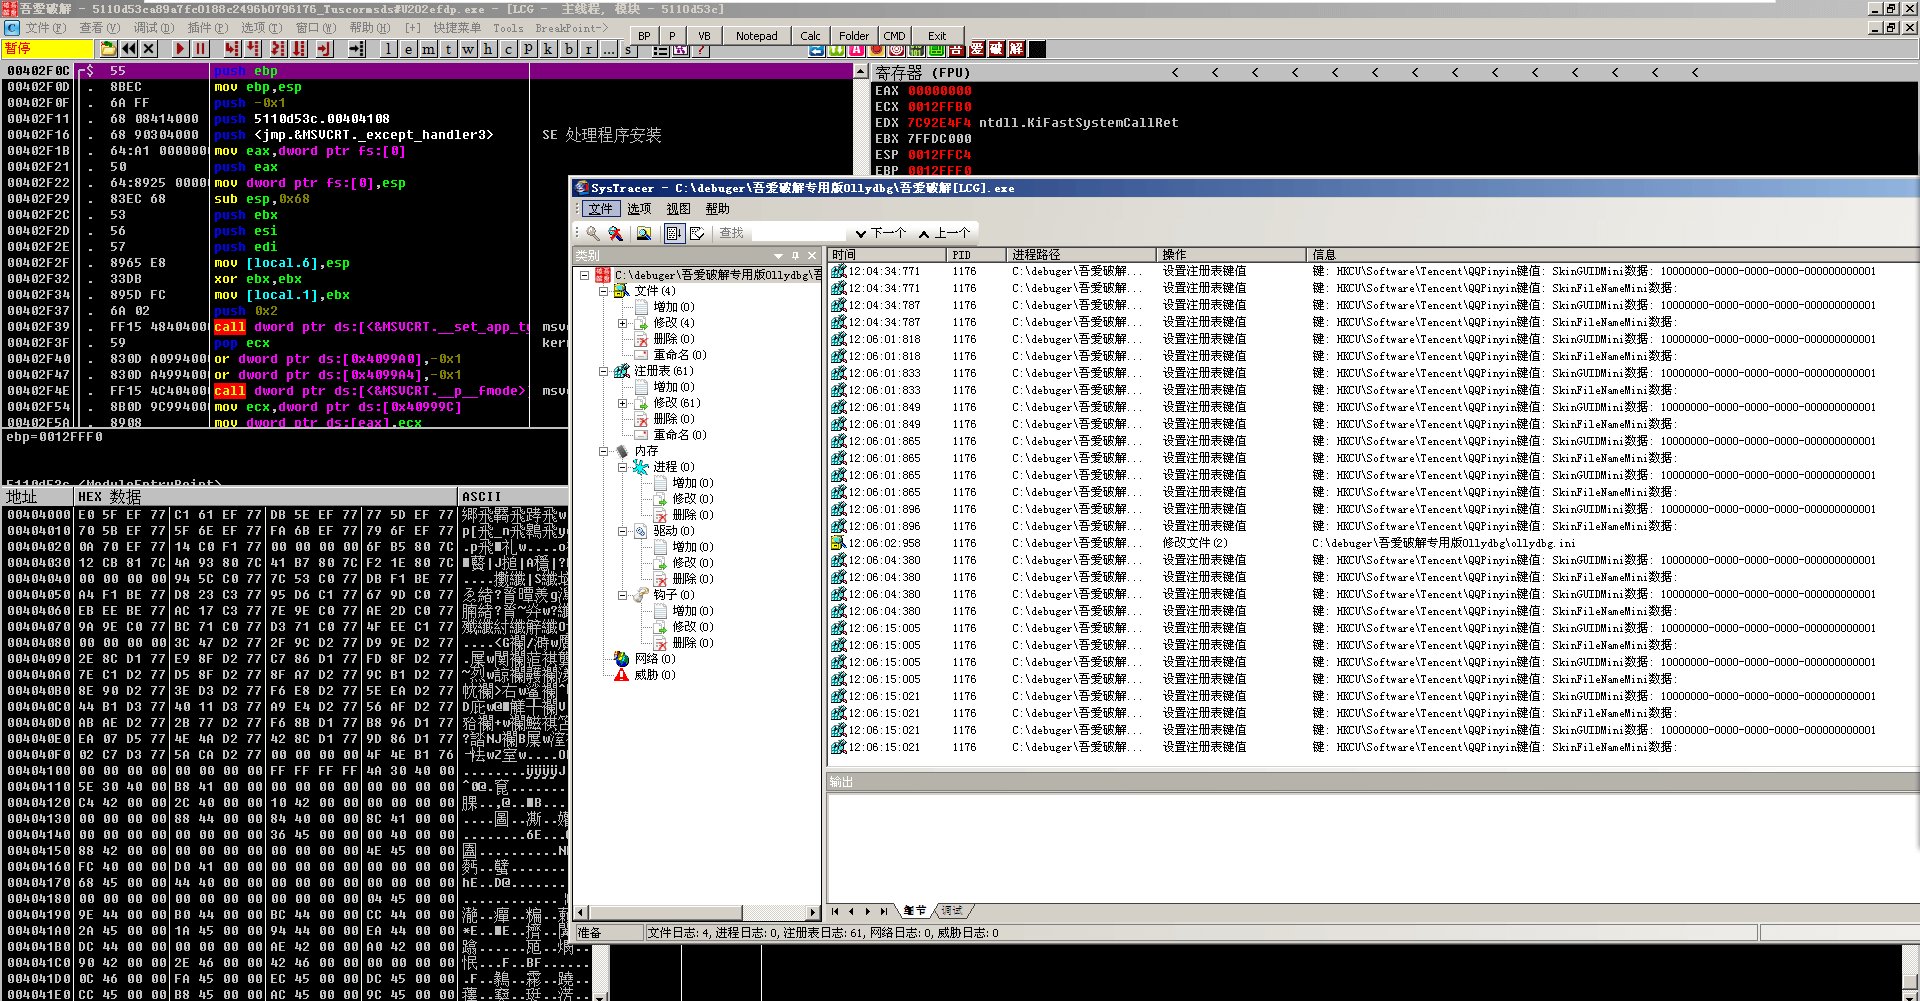The height and width of the screenshot is (1001, 1920).
Task: Open Memory map with 'm' button
Action: (429, 48)
